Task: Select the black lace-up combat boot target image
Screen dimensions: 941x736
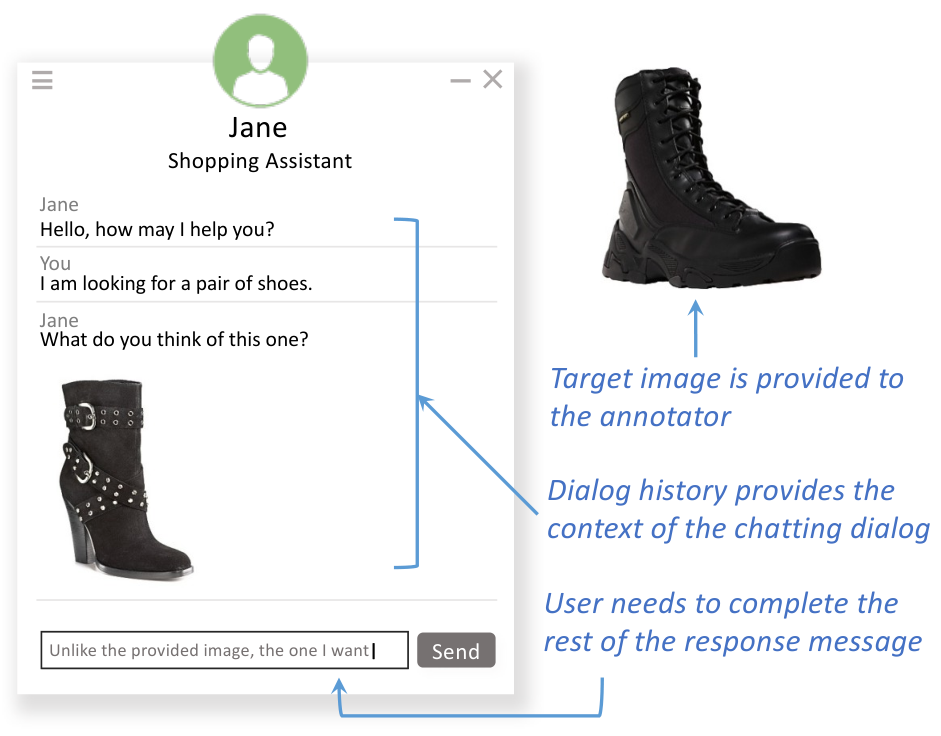Action: coord(711,177)
